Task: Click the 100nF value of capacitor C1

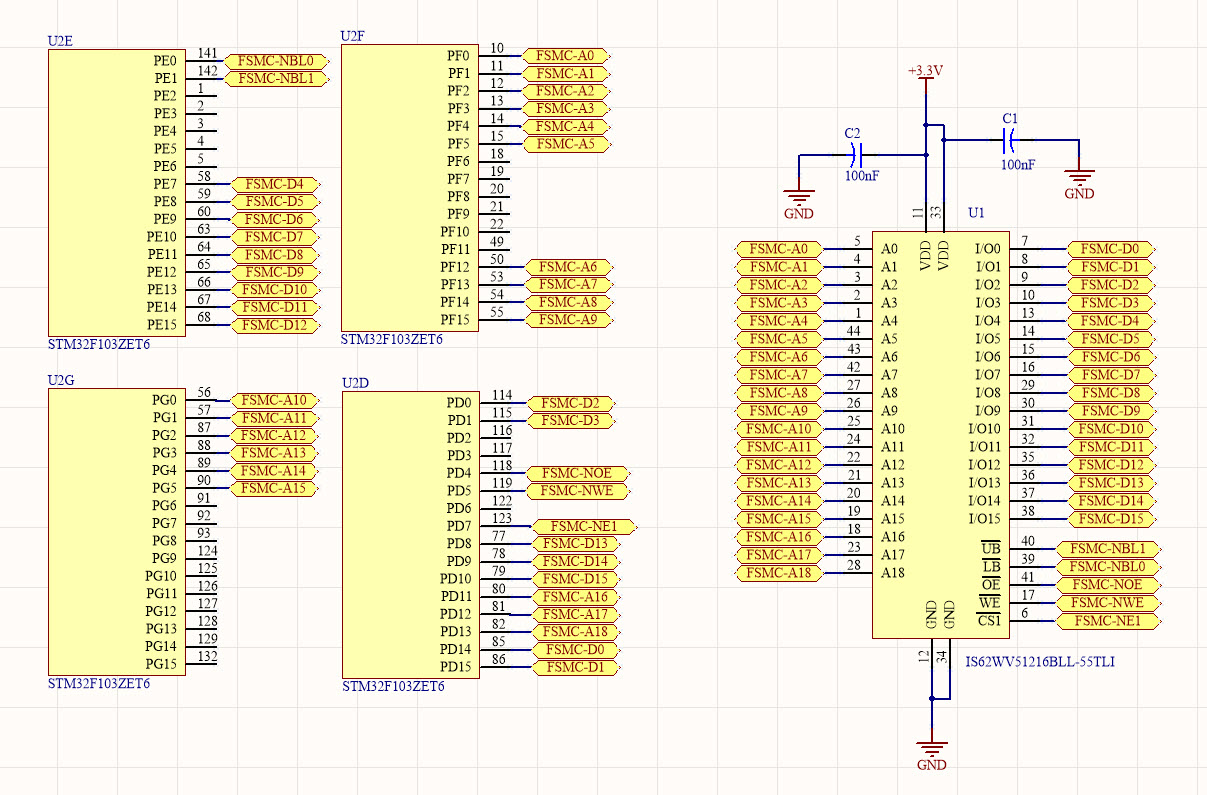Action: pos(1017,165)
